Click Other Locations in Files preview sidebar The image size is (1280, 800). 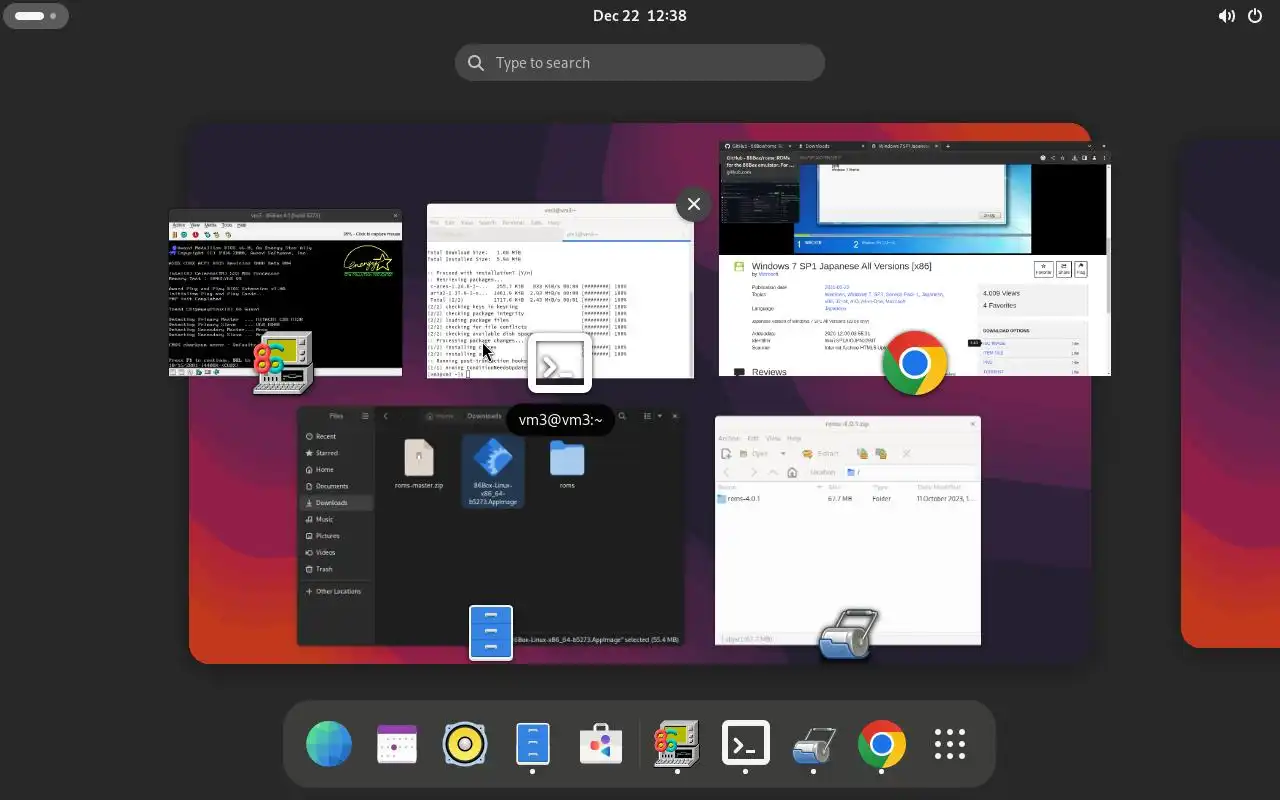coord(338,591)
